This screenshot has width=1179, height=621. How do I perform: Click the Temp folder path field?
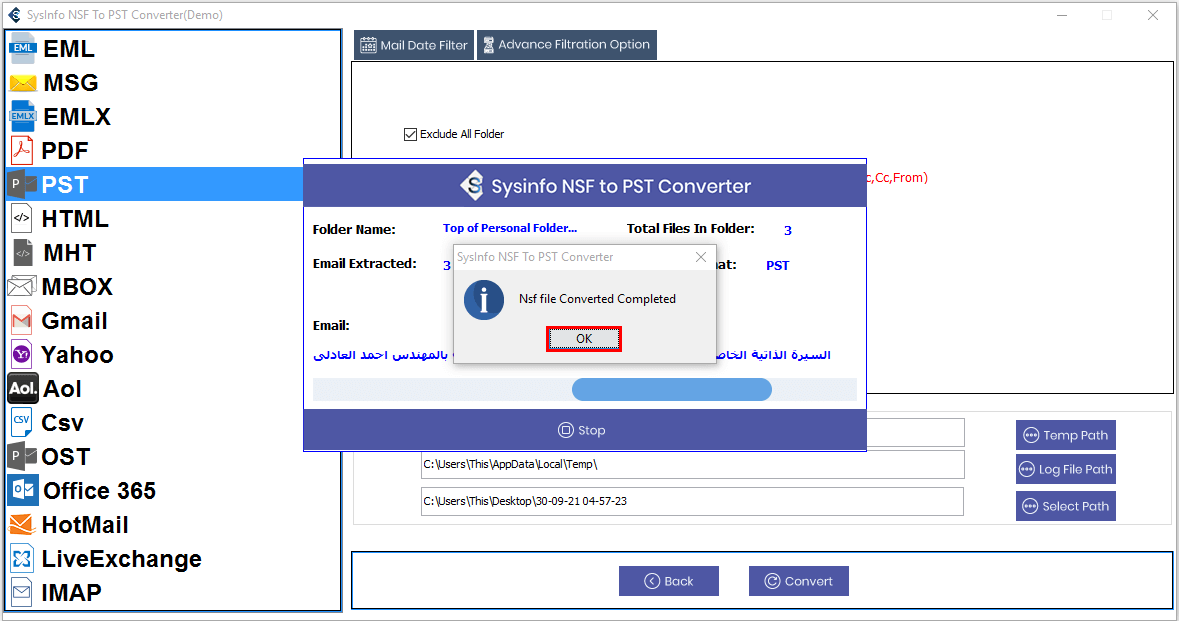693,465
